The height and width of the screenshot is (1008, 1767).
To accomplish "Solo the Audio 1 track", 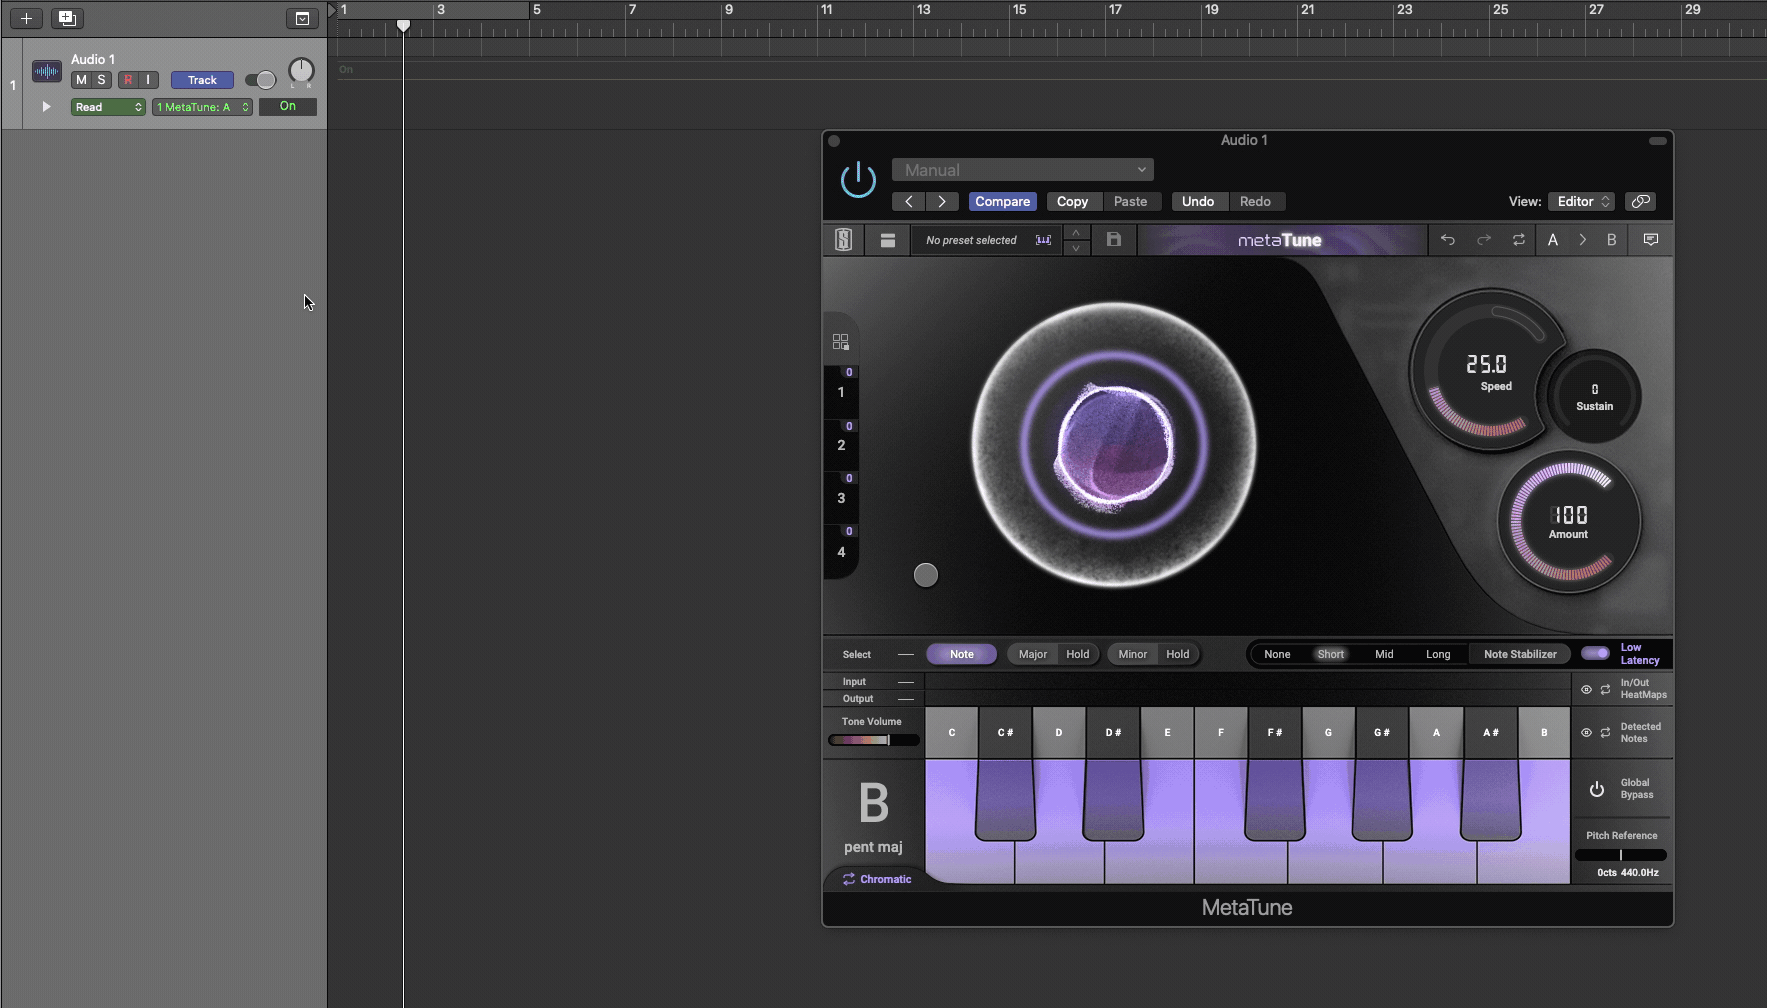I will [101, 80].
